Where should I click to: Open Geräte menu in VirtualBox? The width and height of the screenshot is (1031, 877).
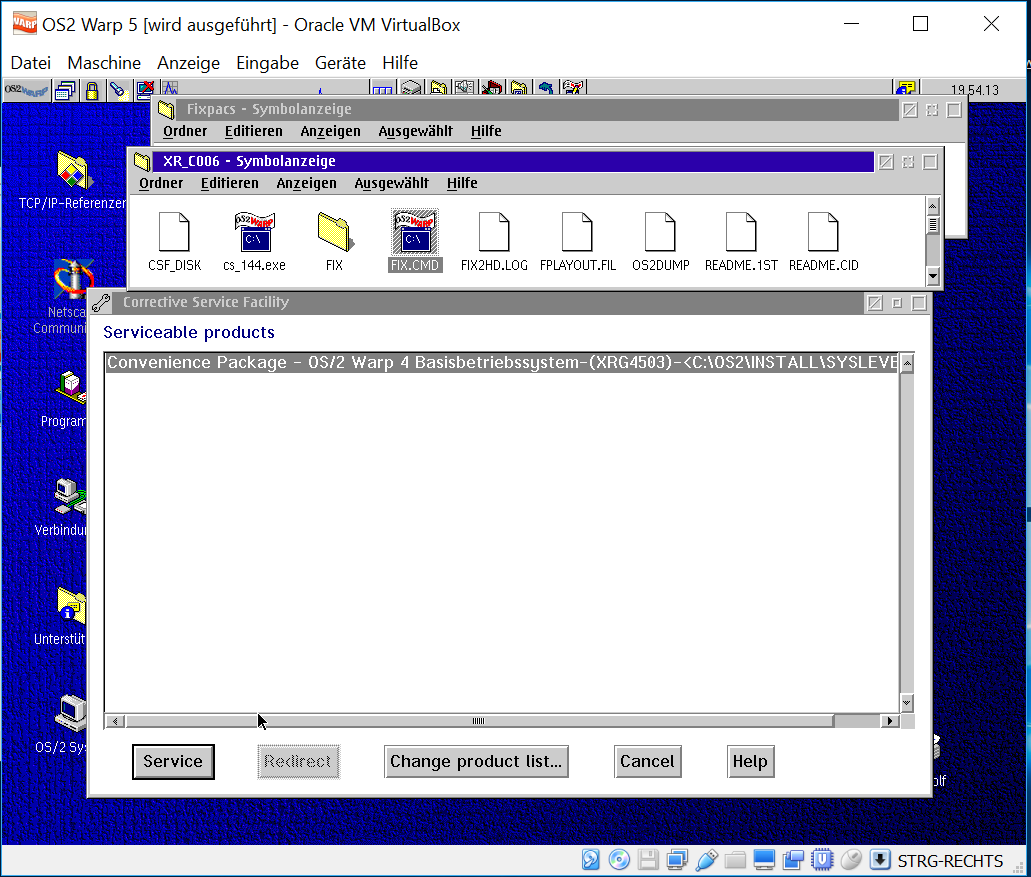tap(341, 63)
